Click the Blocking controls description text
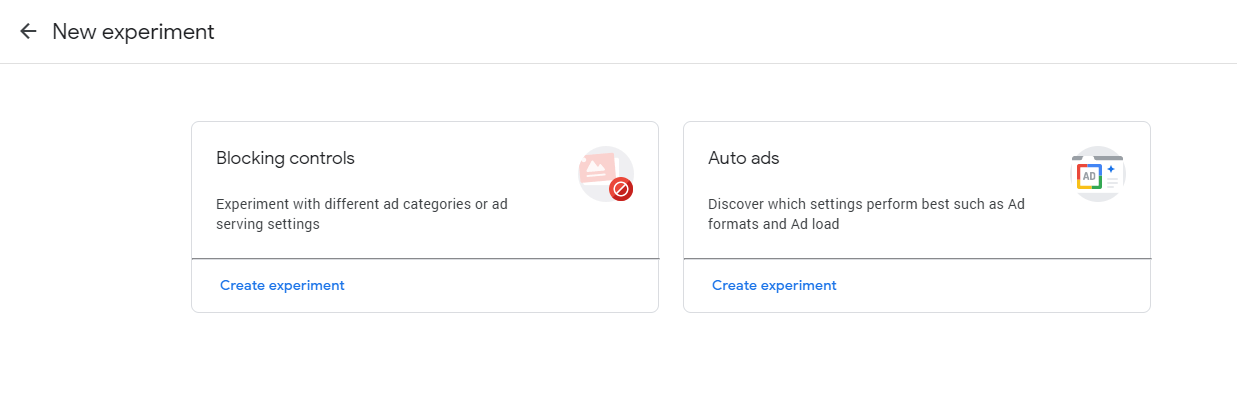 tap(362, 214)
